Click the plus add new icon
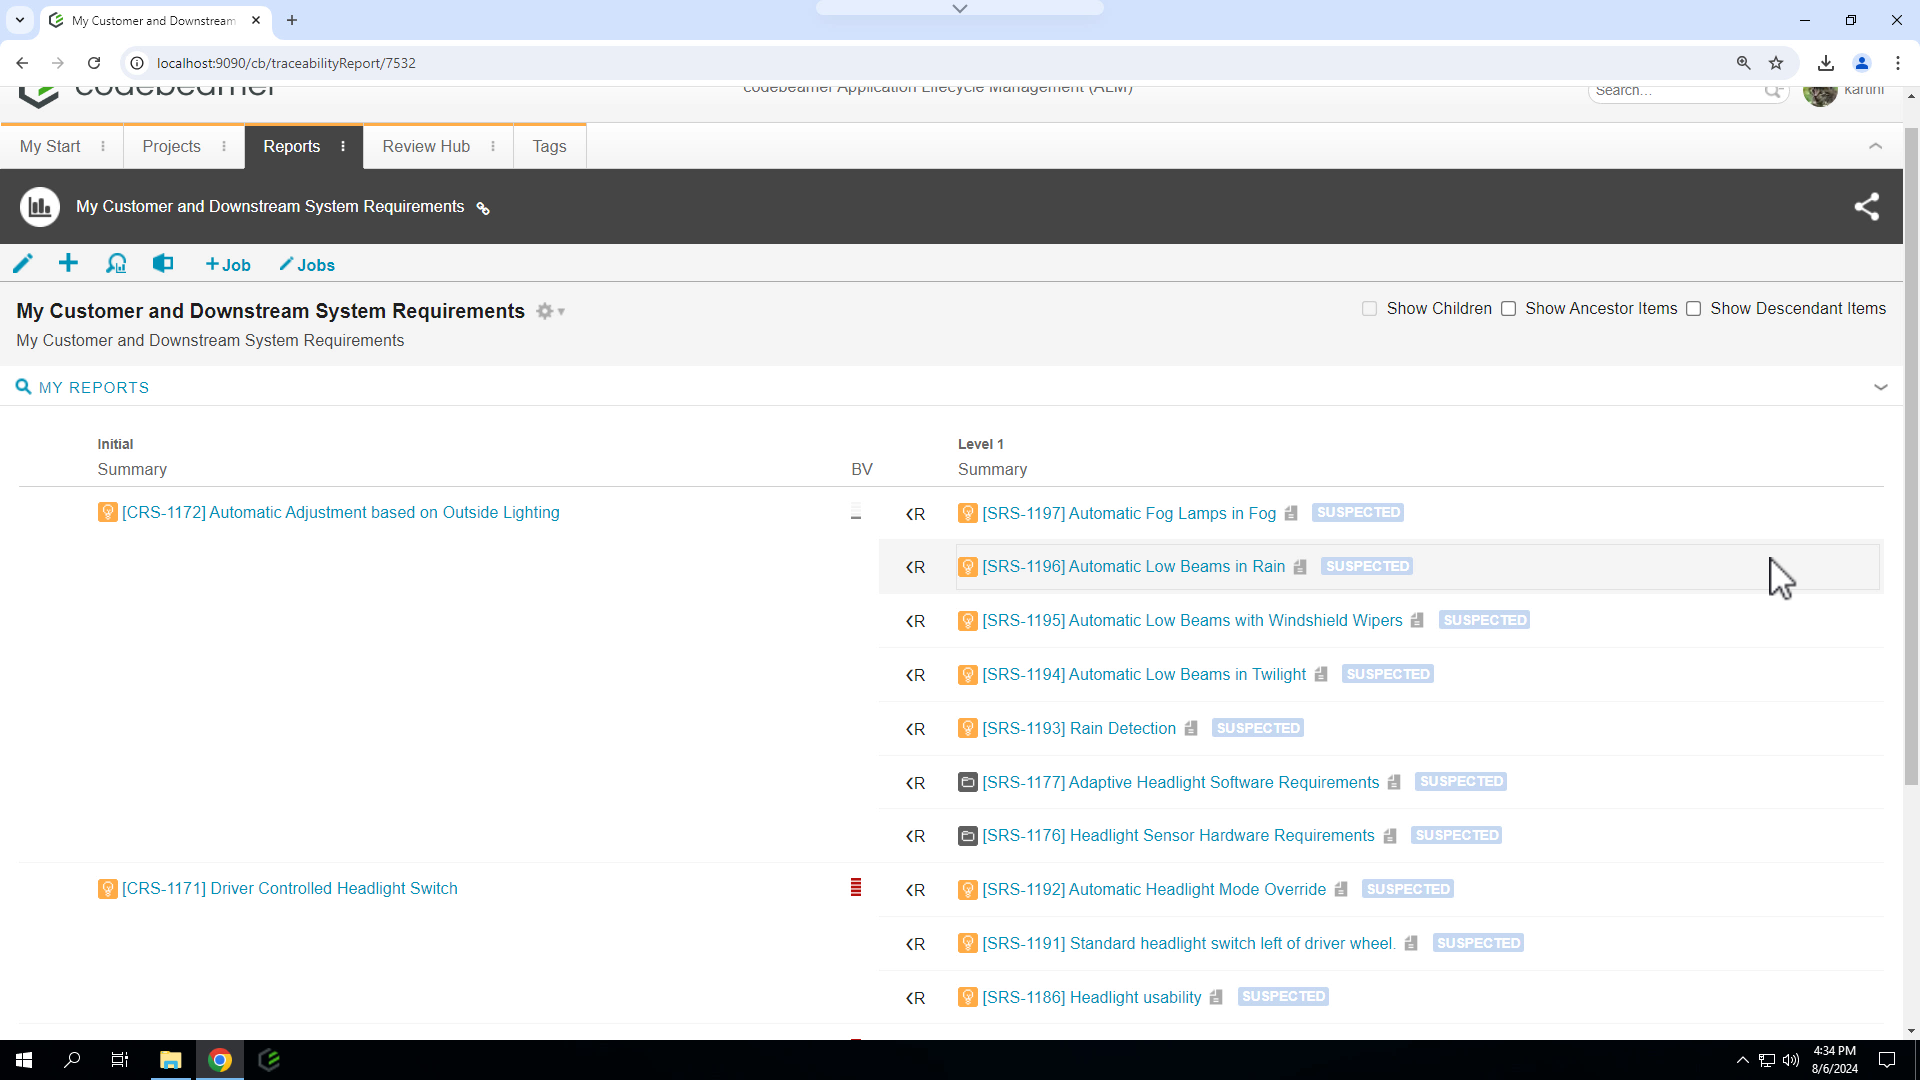1920x1080 pixels. (x=68, y=263)
